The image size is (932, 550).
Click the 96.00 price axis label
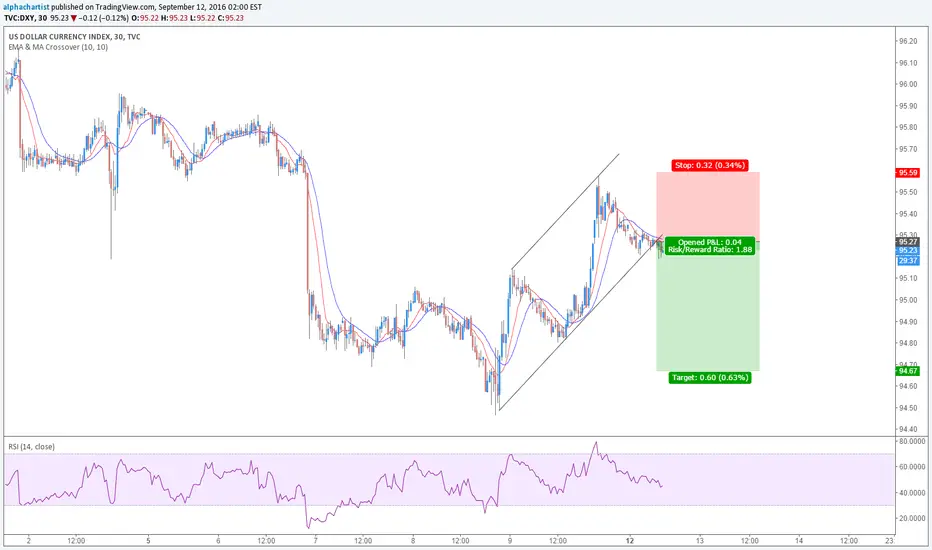pyautogui.click(x=908, y=84)
